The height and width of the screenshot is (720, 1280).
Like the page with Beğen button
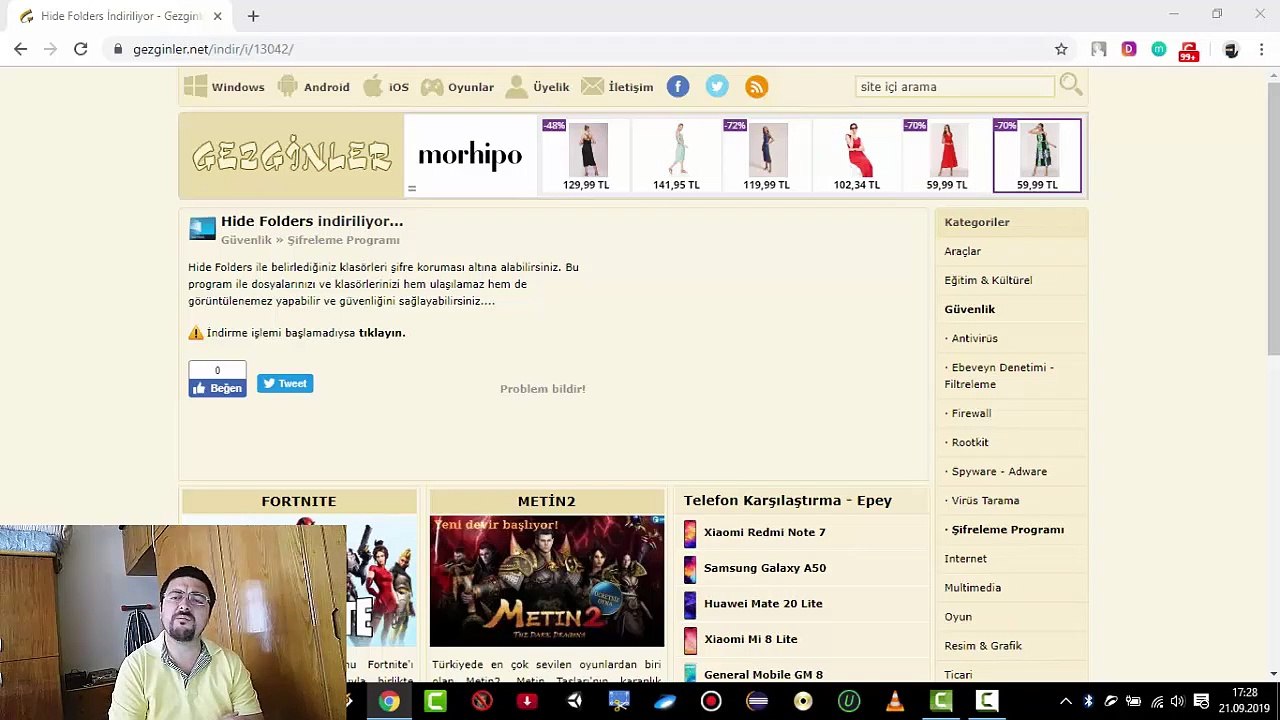click(217, 388)
